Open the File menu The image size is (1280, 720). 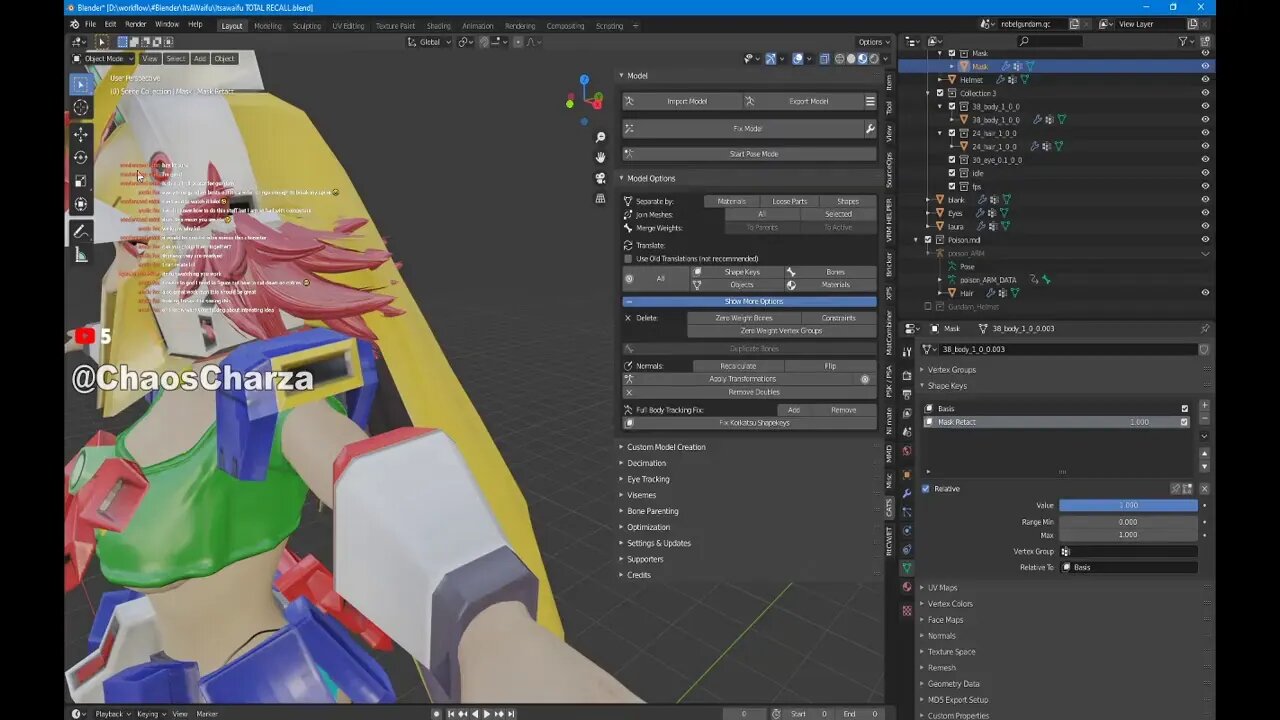(90, 24)
